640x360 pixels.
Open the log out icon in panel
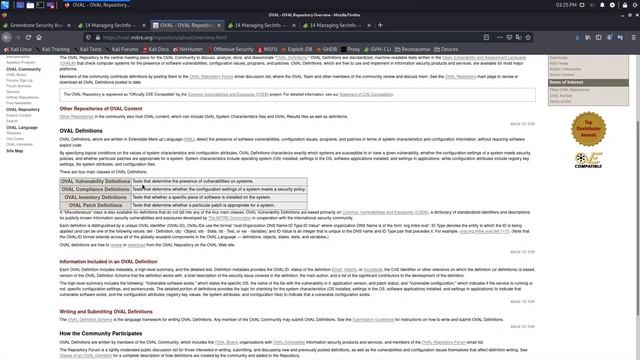[x=635, y=5]
